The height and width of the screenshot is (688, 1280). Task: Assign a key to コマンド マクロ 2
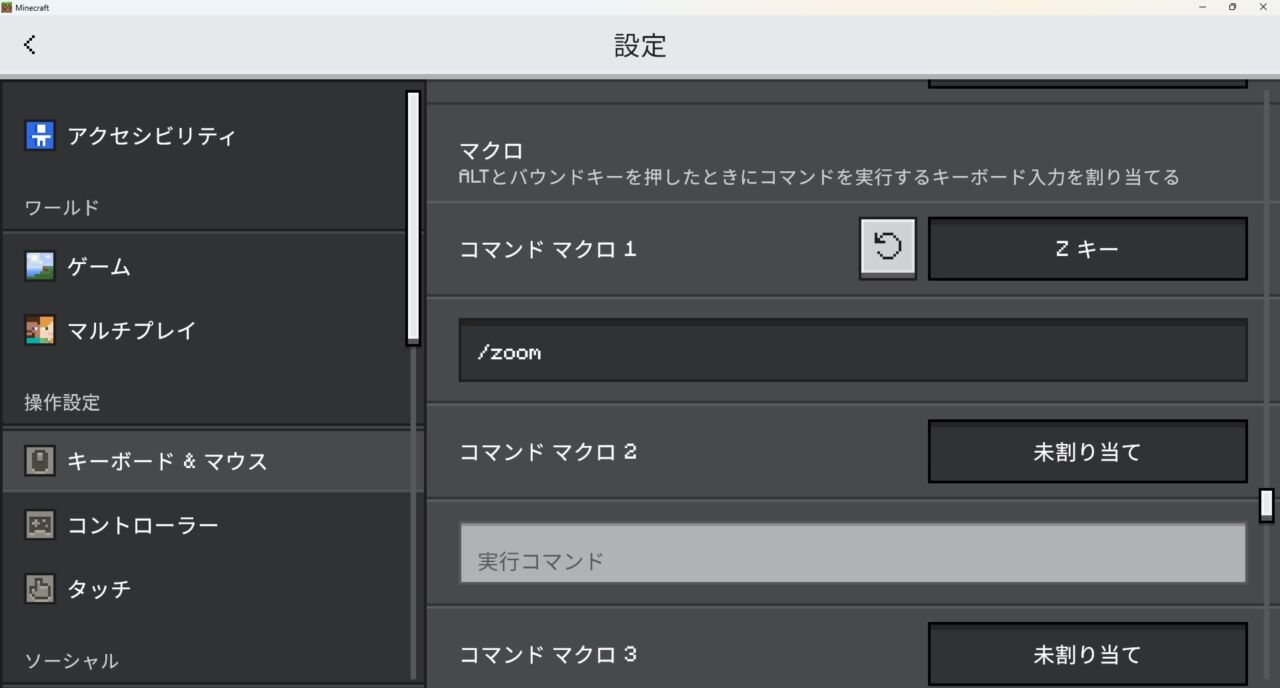[x=1087, y=452]
